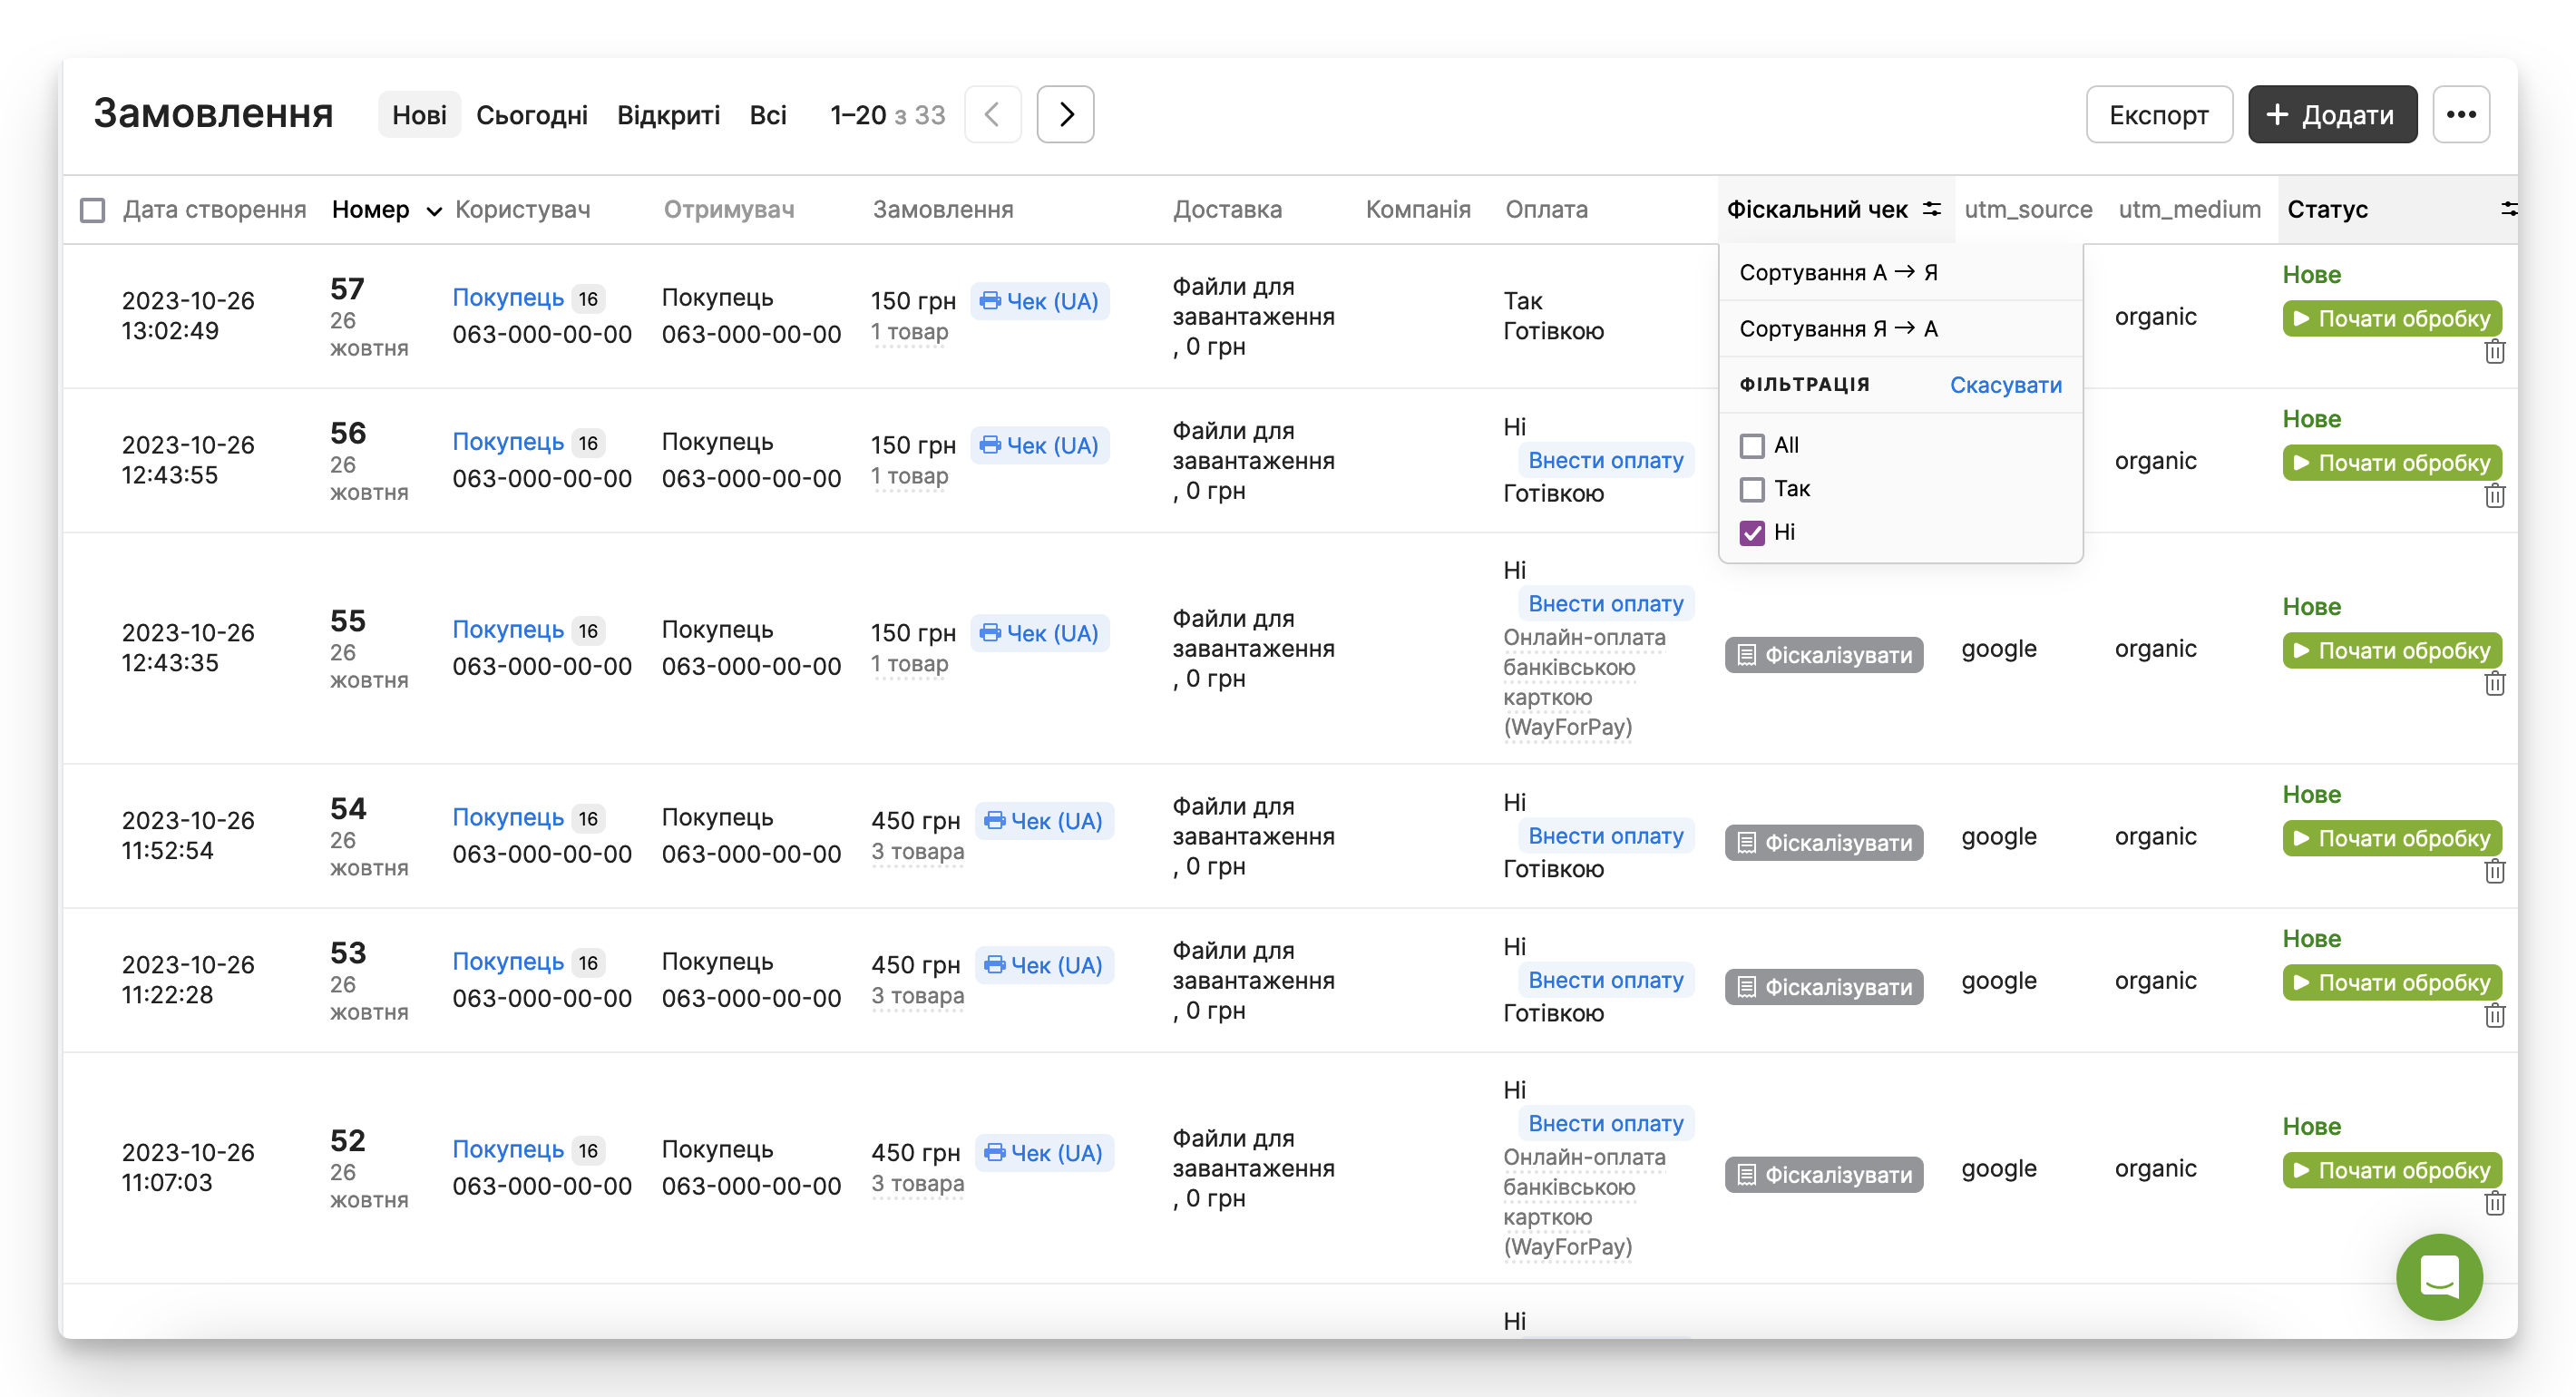Tick the select-all orders checkbox
Image resolution: width=2576 pixels, height=1397 pixels.
pos(92,210)
